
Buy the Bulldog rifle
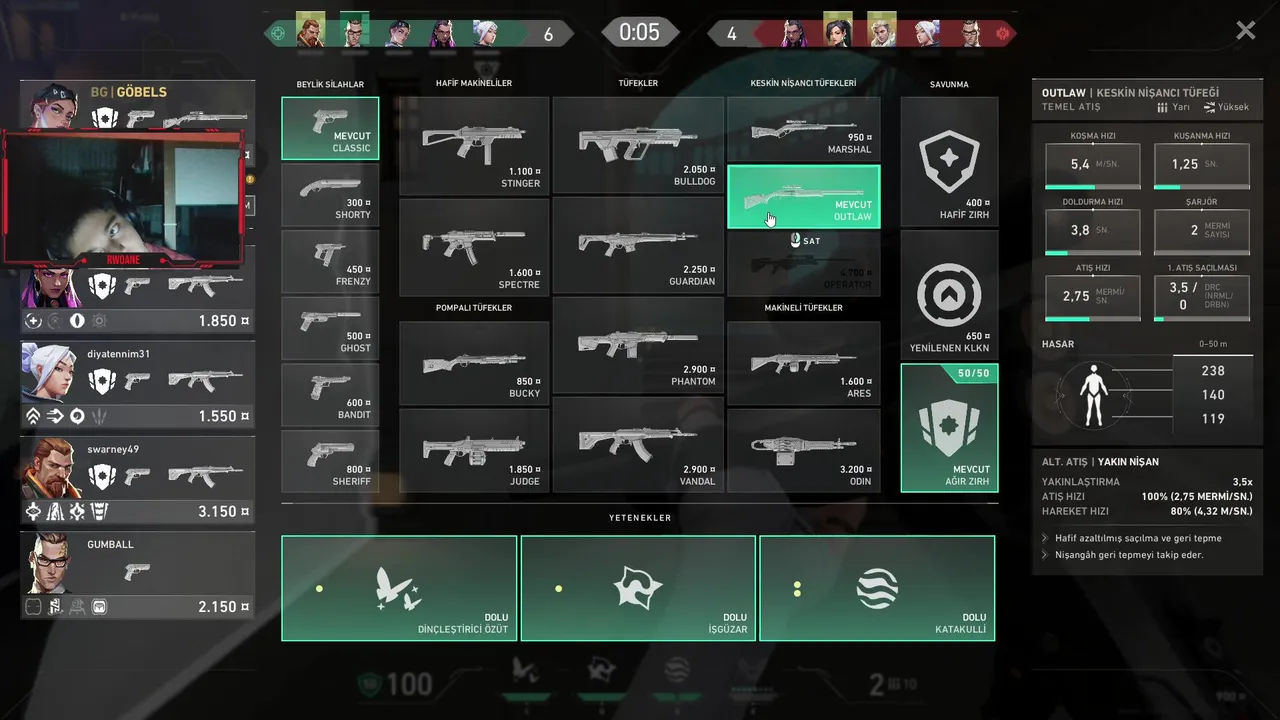click(x=638, y=145)
